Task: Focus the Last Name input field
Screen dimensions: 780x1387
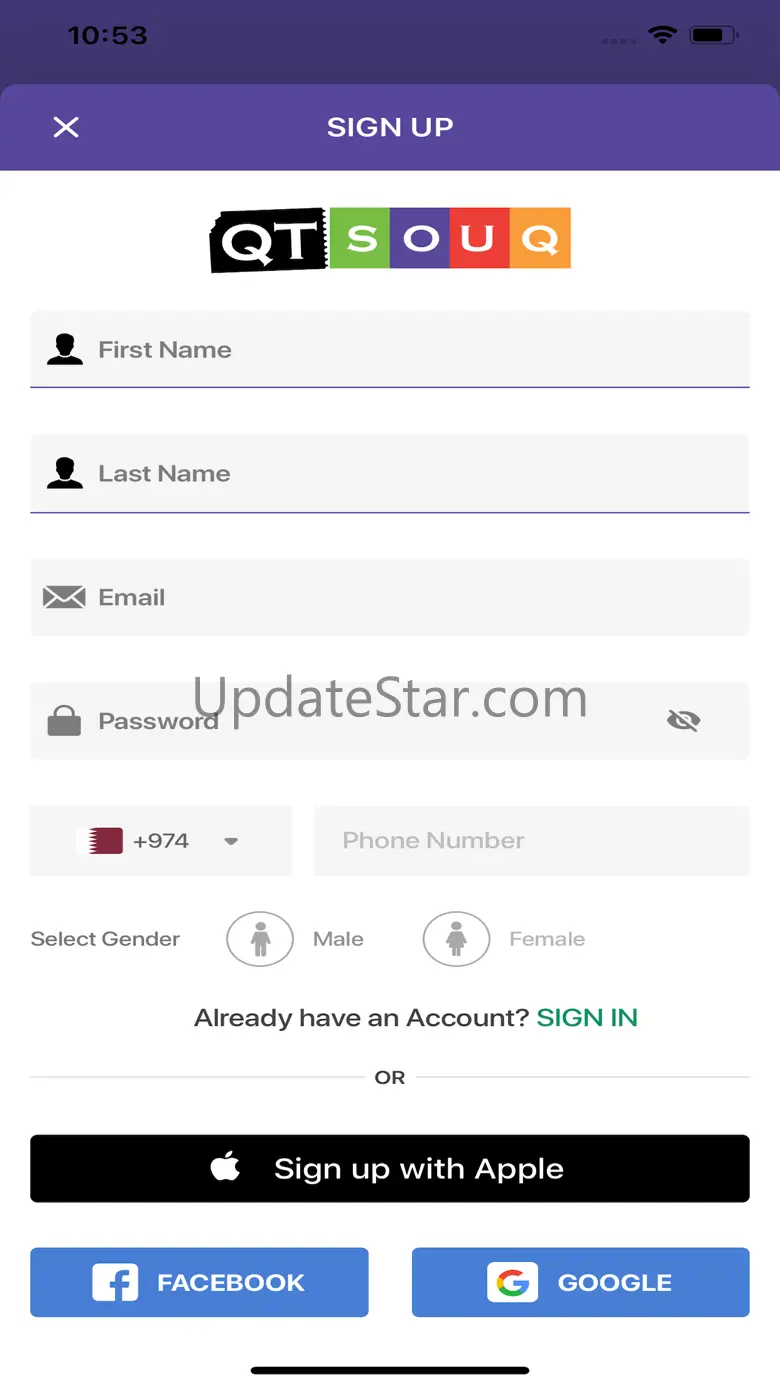Action: tap(390, 473)
